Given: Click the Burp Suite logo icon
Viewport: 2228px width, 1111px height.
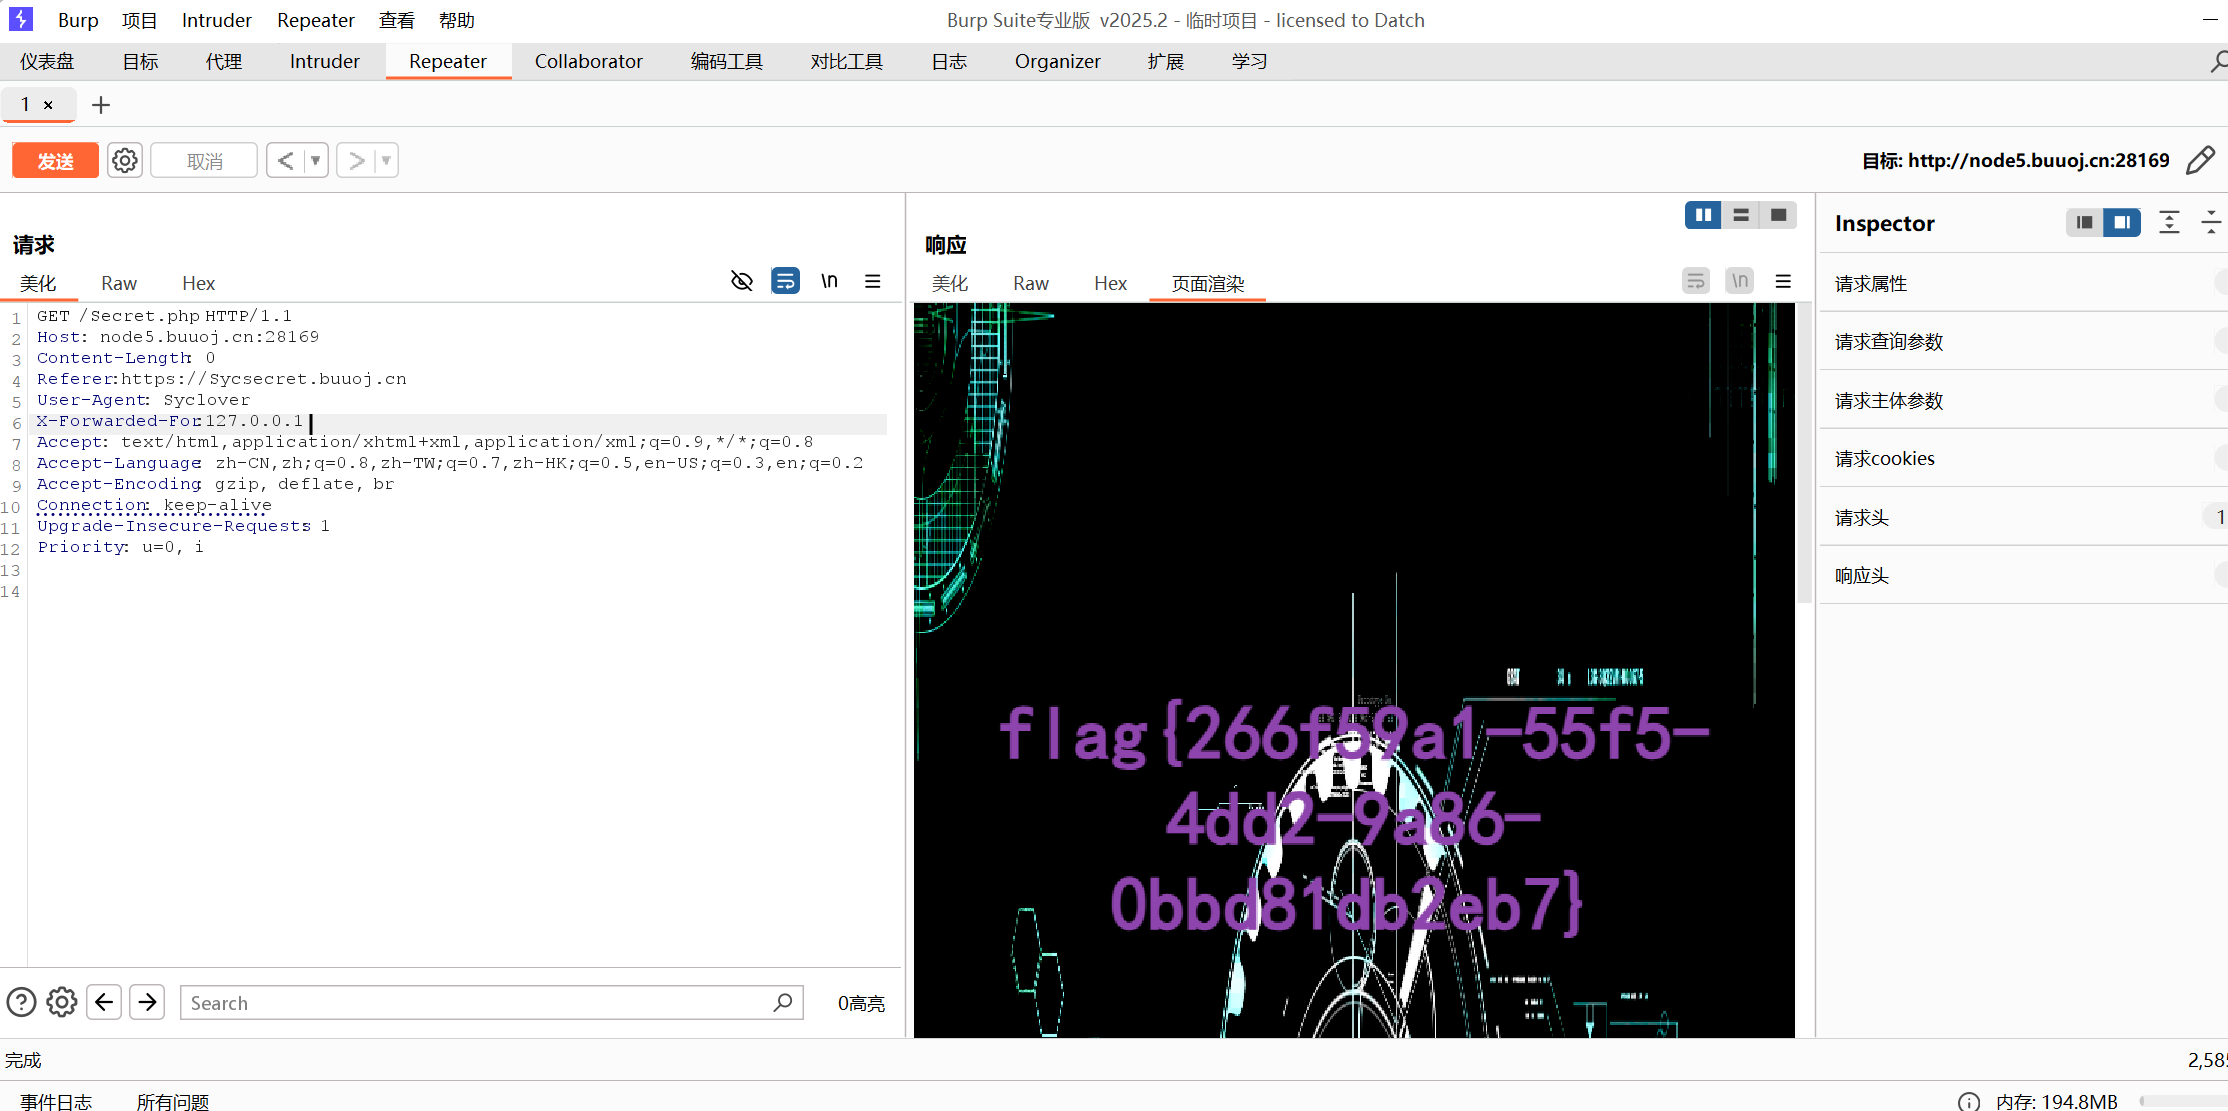Looking at the screenshot, I should click(x=21, y=19).
